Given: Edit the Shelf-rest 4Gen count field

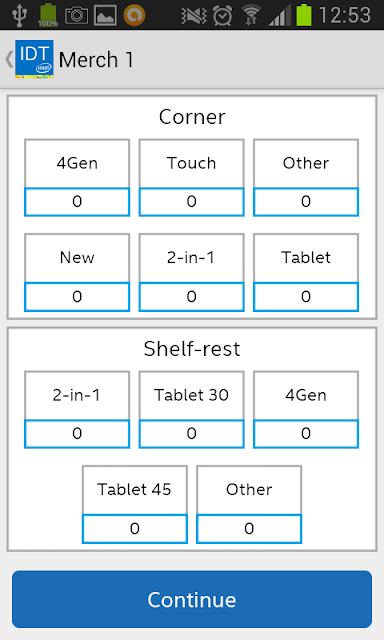Looking at the screenshot, I should pos(306,434).
